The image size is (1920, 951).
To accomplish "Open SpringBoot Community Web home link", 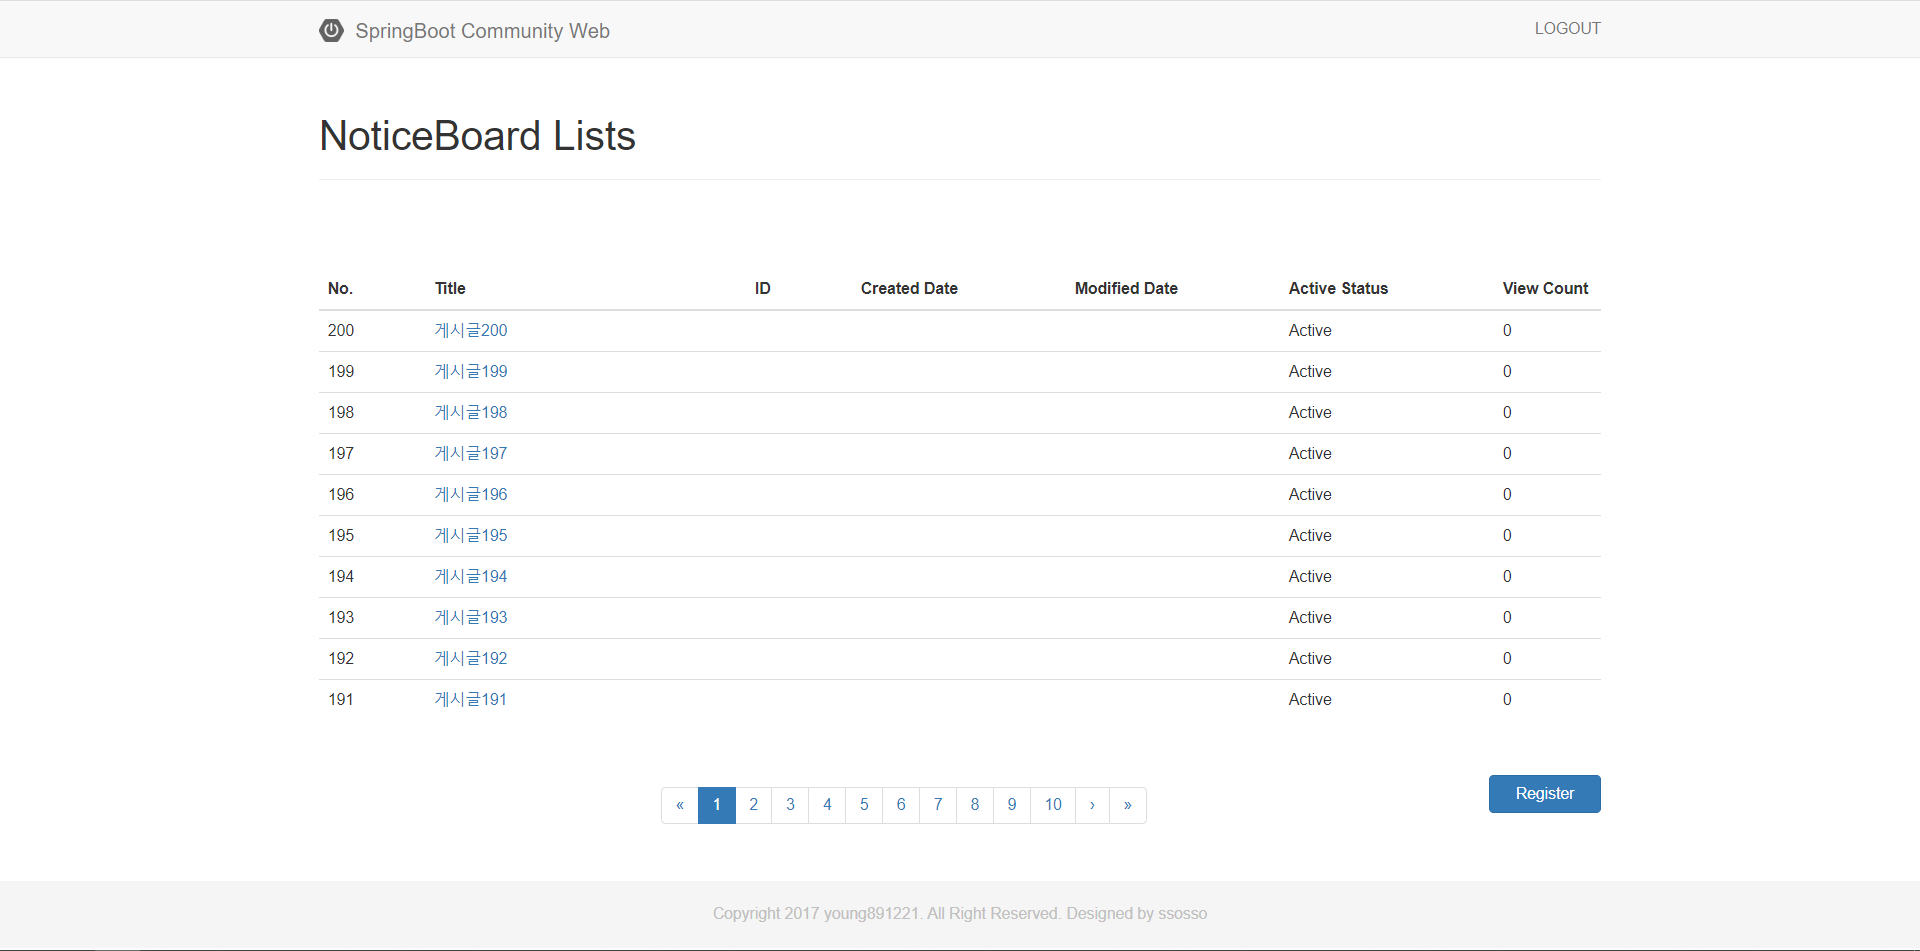I will click(482, 31).
